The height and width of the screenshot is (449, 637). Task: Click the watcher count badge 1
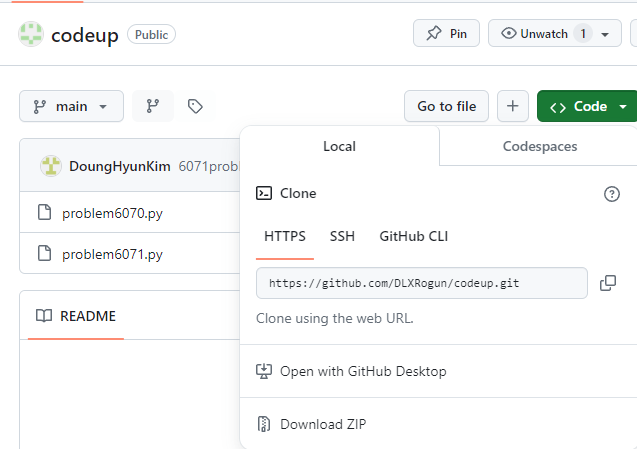583,33
